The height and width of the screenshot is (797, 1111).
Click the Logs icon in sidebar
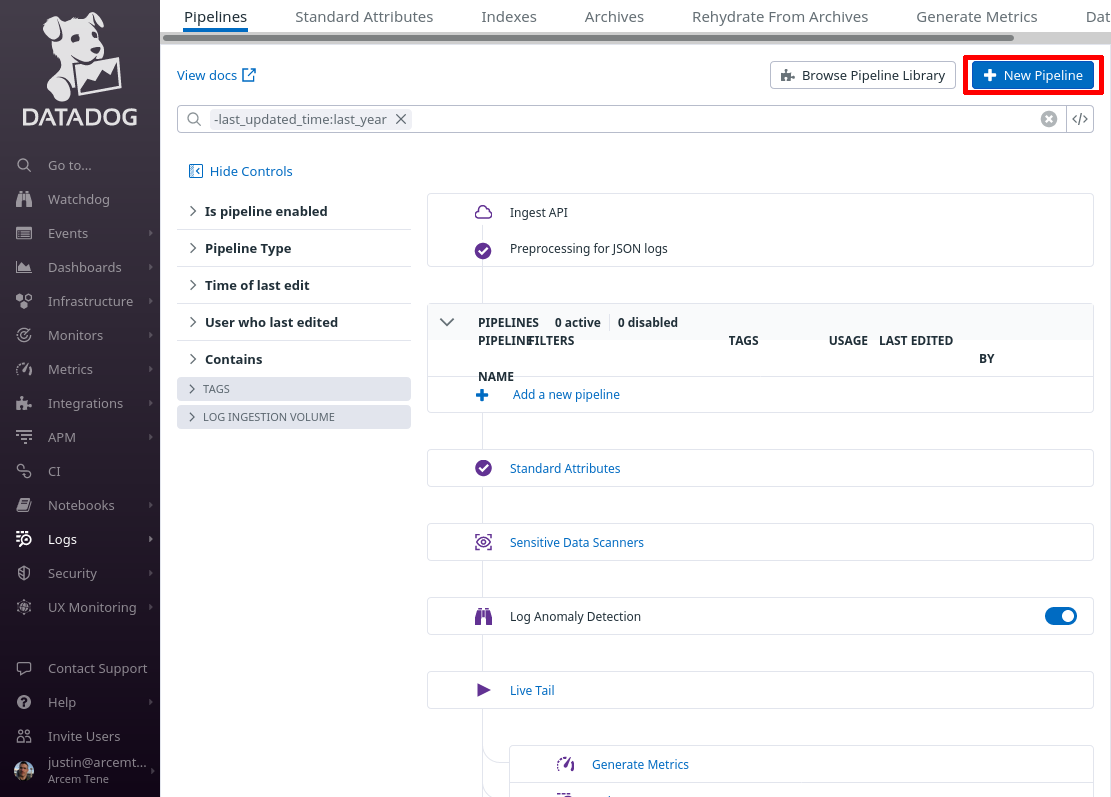pyautogui.click(x=24, y=539)
